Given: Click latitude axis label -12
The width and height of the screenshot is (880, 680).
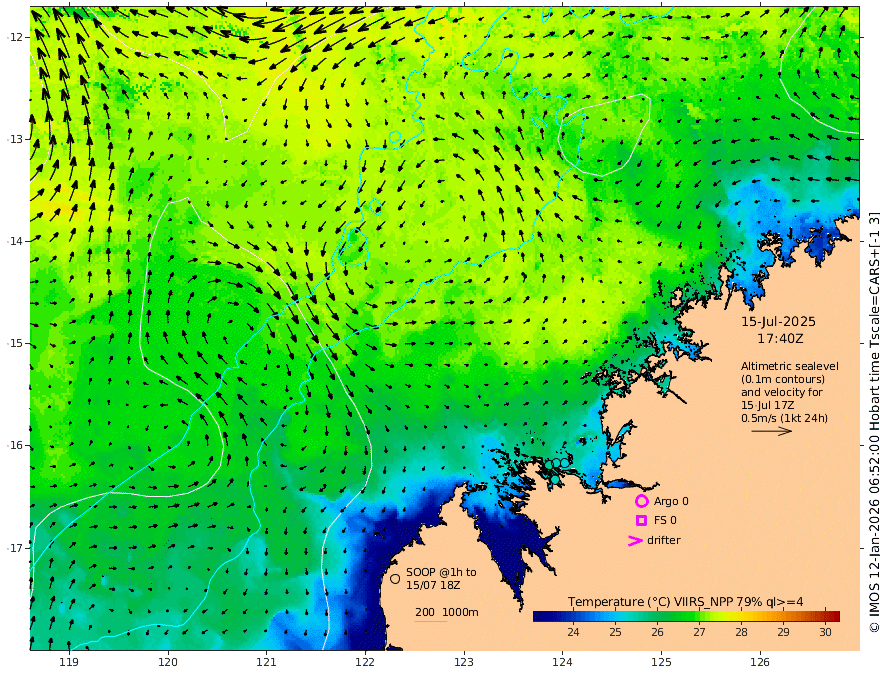Looking at the screenshot, I should (16, 37).
